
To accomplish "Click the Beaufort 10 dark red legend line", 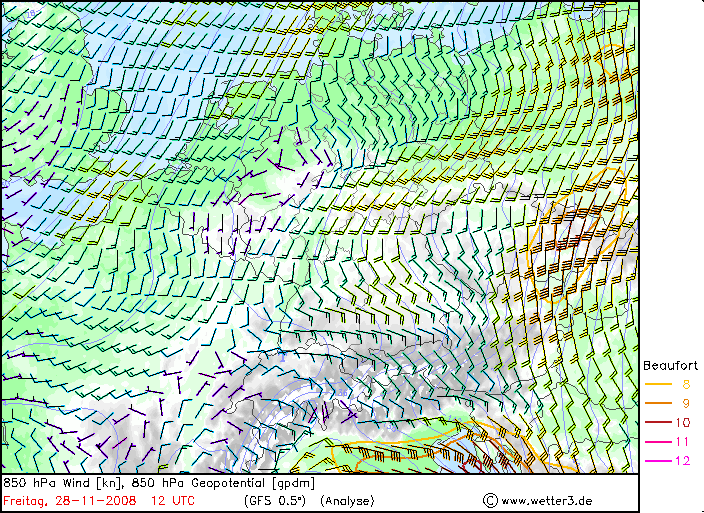I will pyautogui.click(x=658, y=422).
